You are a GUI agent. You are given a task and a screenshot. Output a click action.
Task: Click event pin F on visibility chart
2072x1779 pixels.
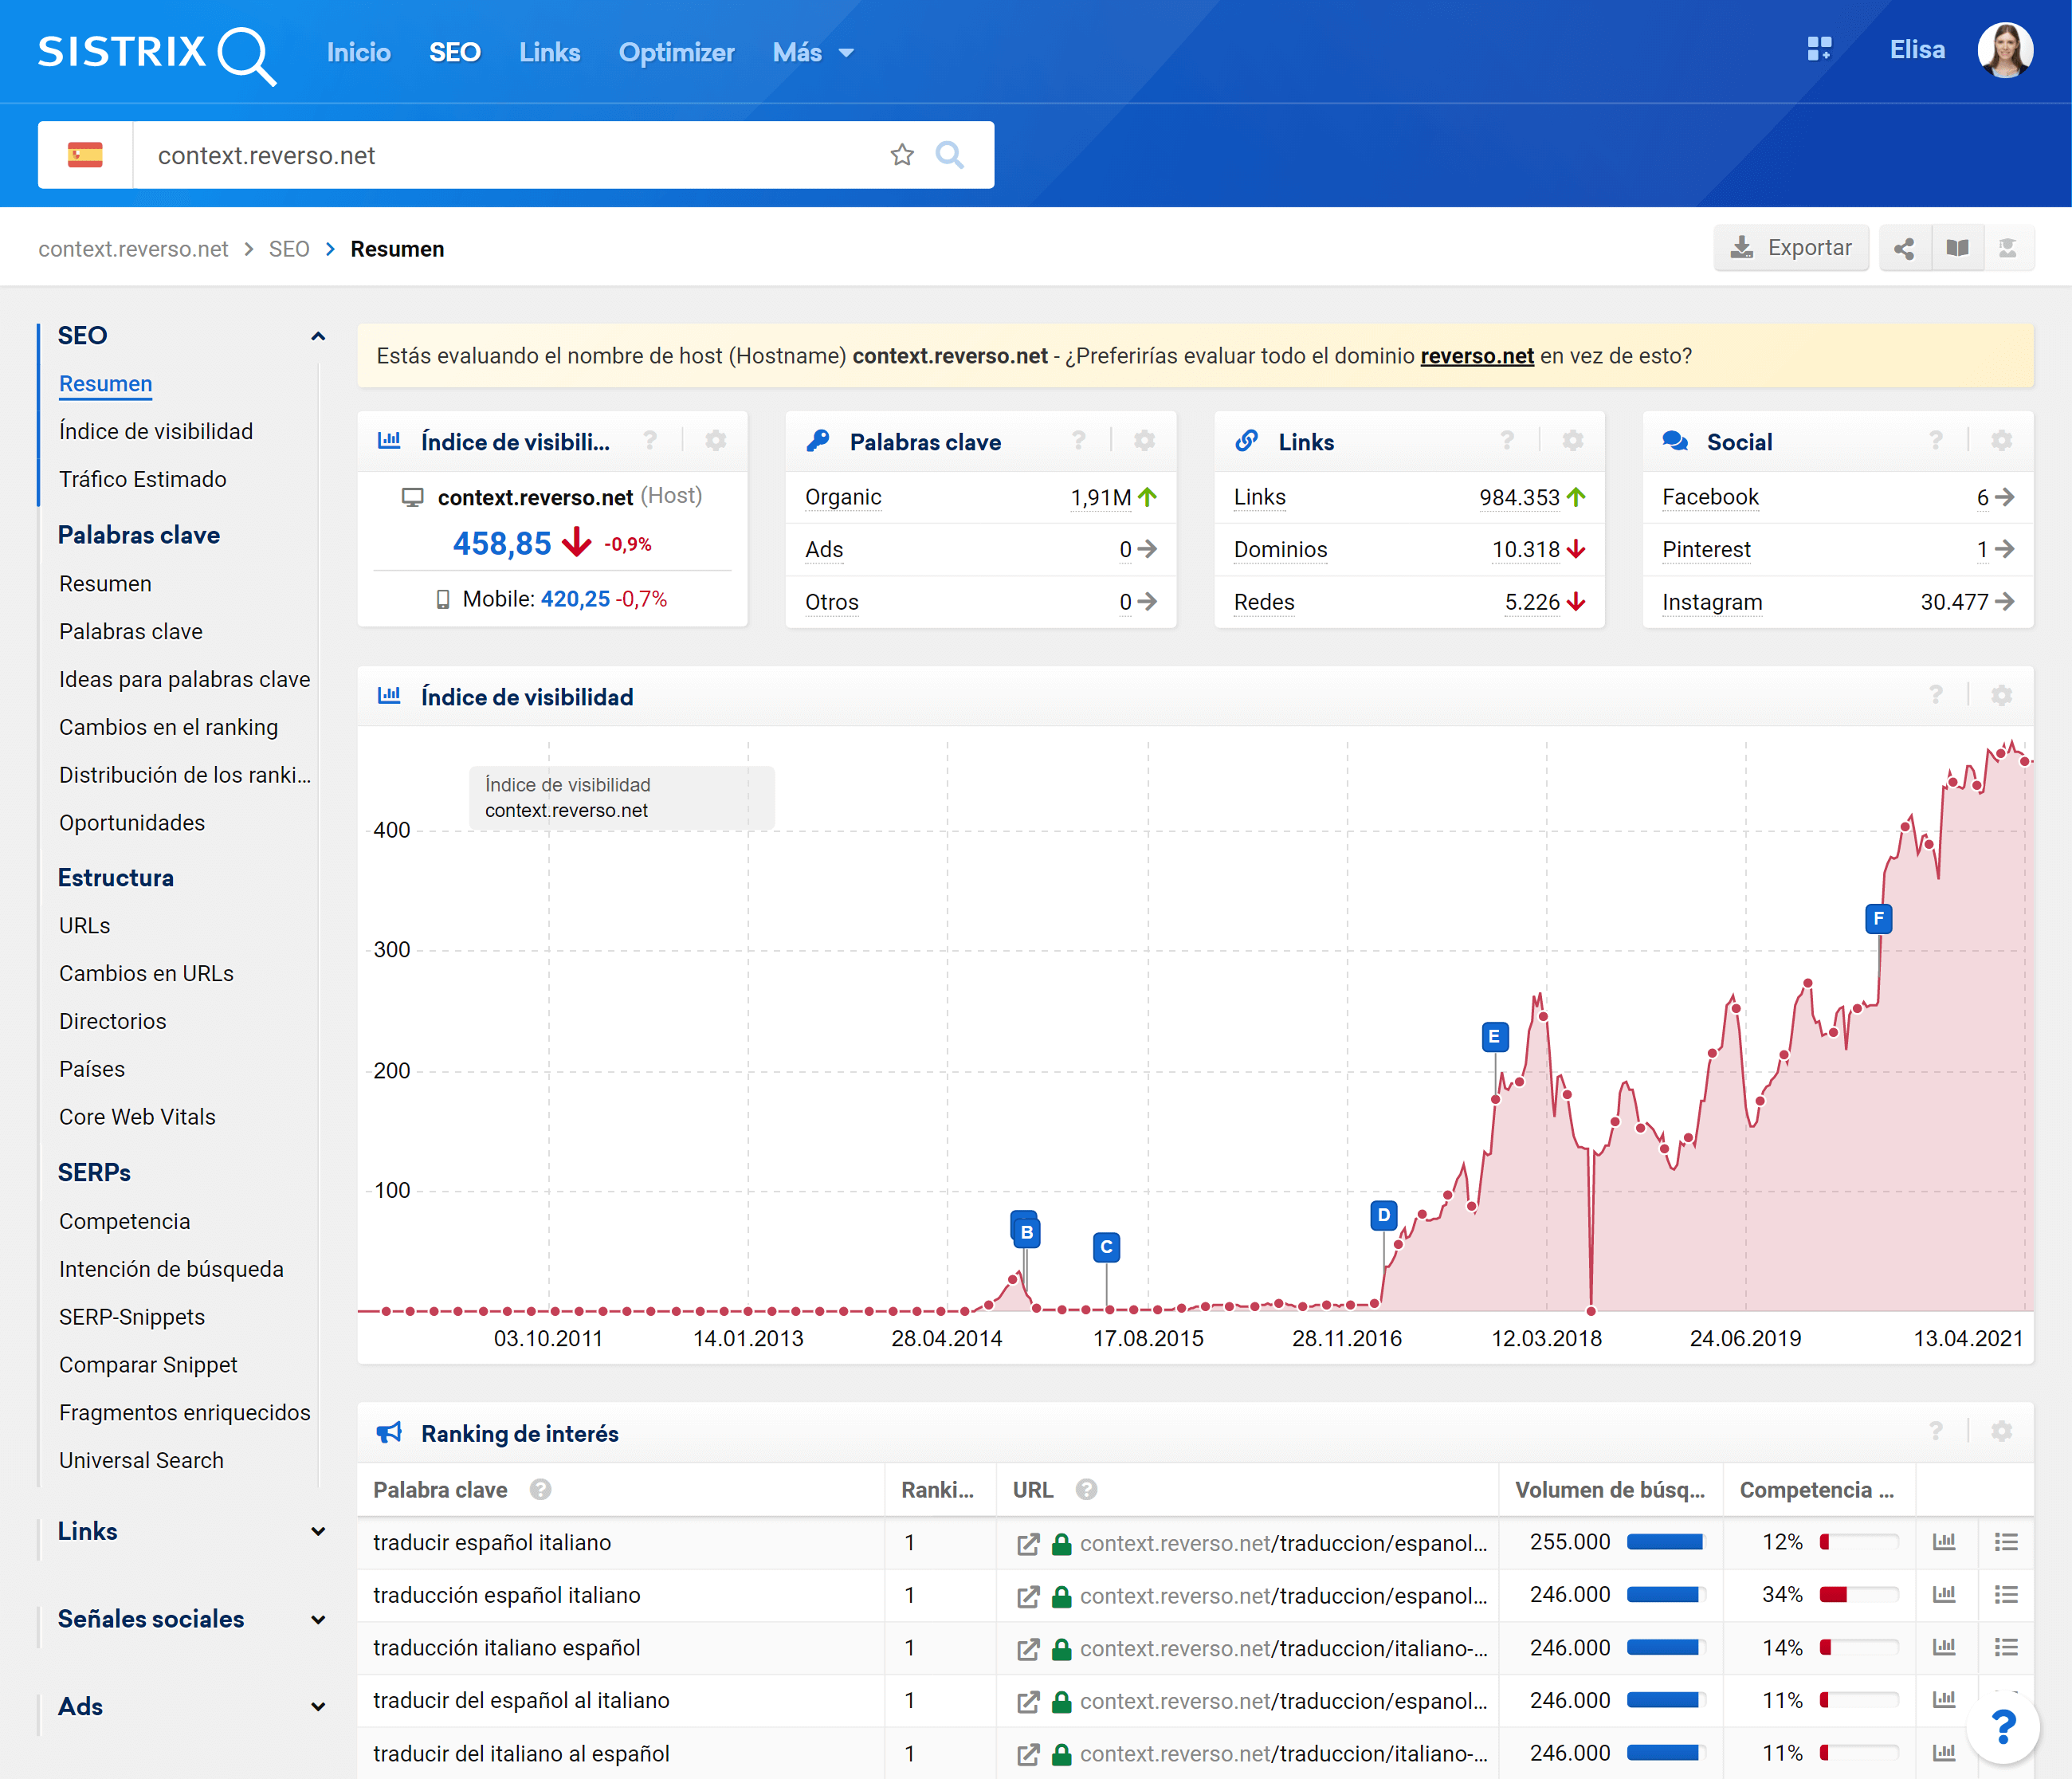(x=1878, y=918)
